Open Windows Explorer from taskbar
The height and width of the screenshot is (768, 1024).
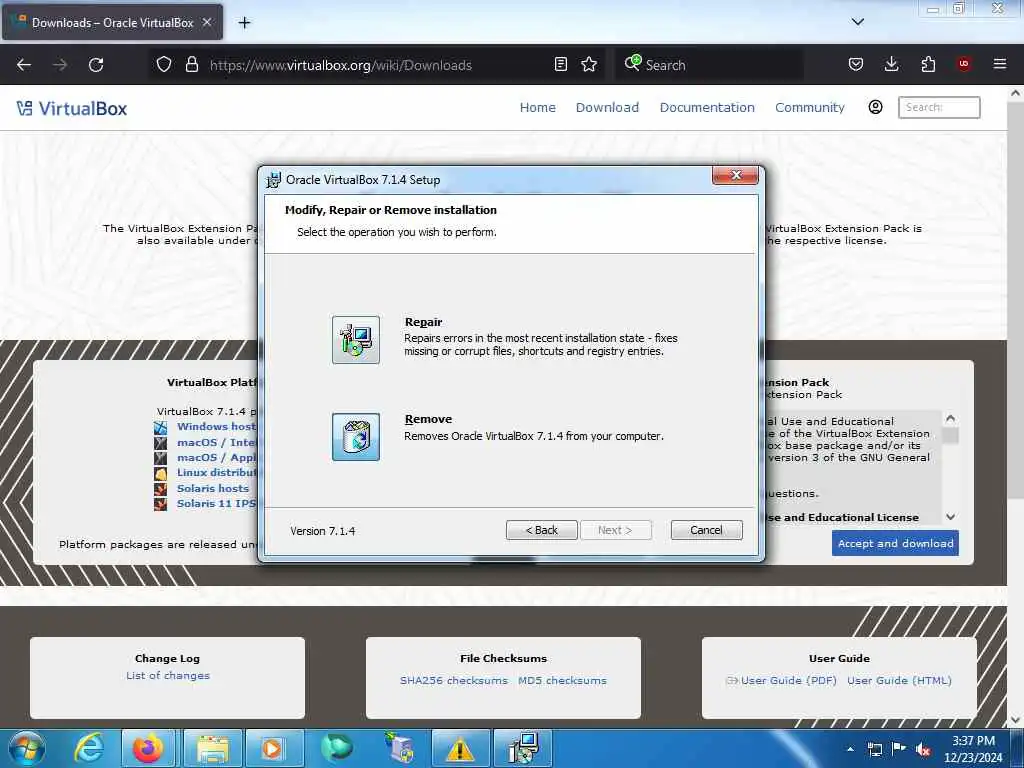coord(212,748)
